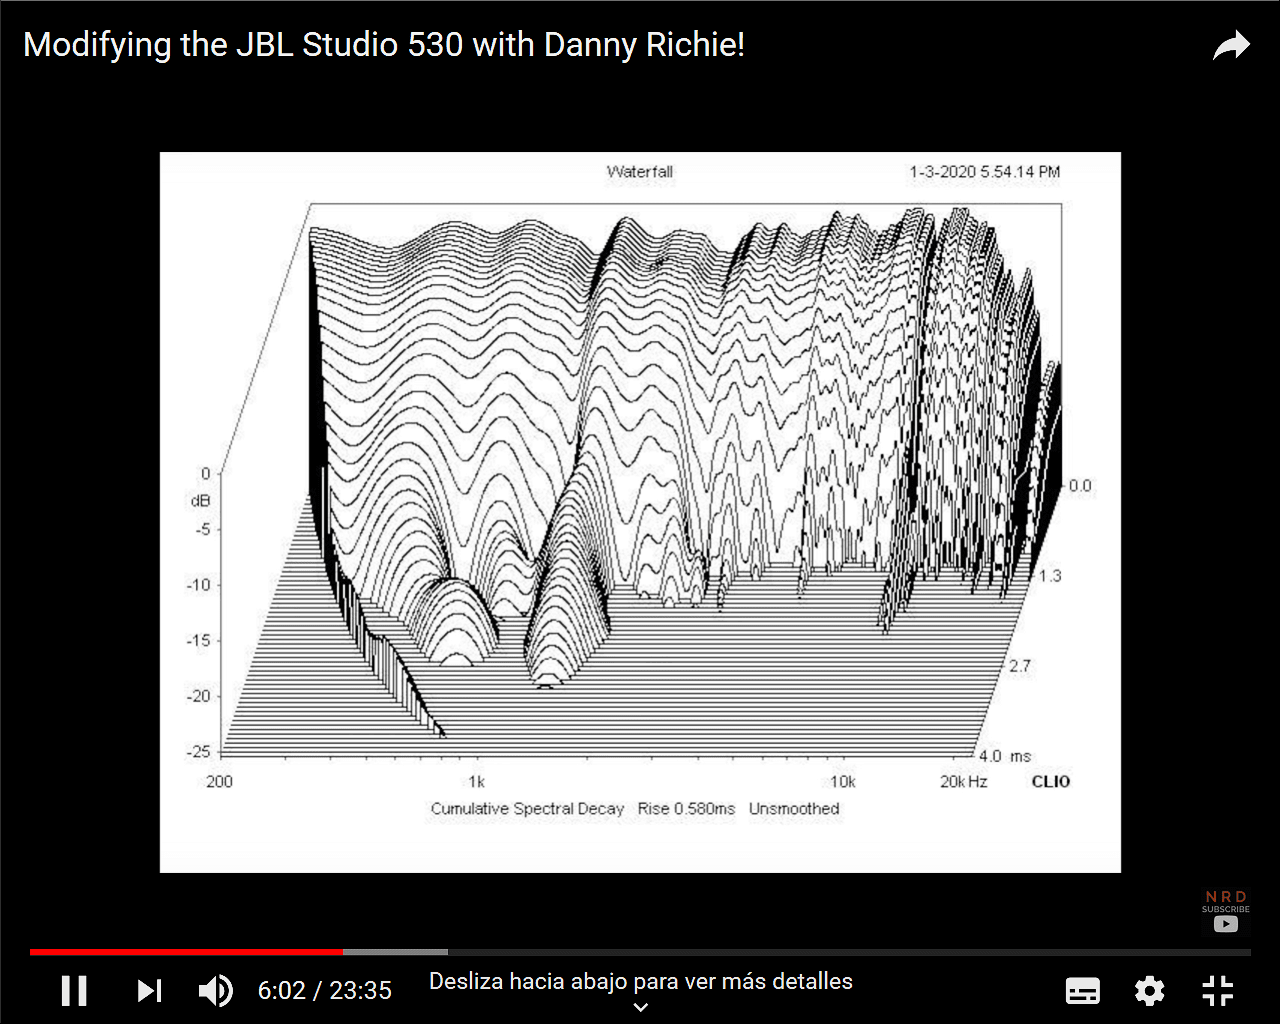1280x1024 pixels.
Task: Expand details via the down chevron
Action: coord(641,1007)
